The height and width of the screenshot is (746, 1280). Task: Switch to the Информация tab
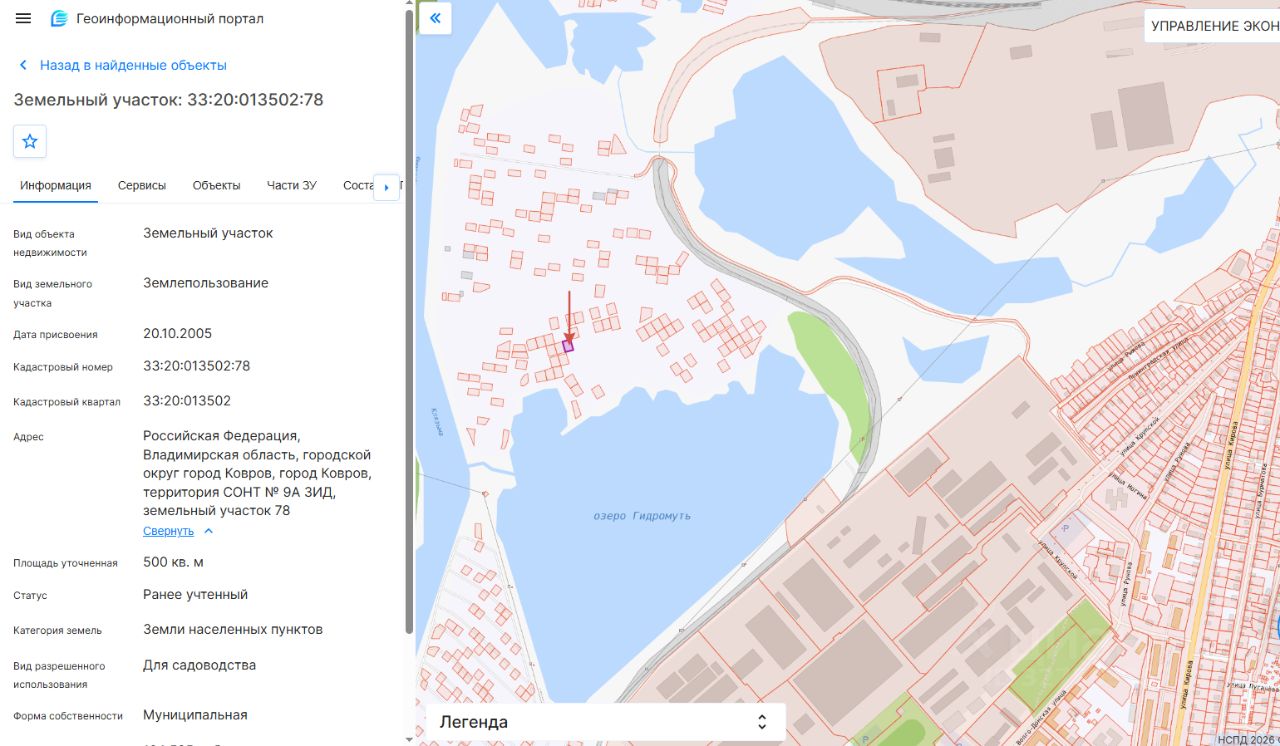coord(56,185)
